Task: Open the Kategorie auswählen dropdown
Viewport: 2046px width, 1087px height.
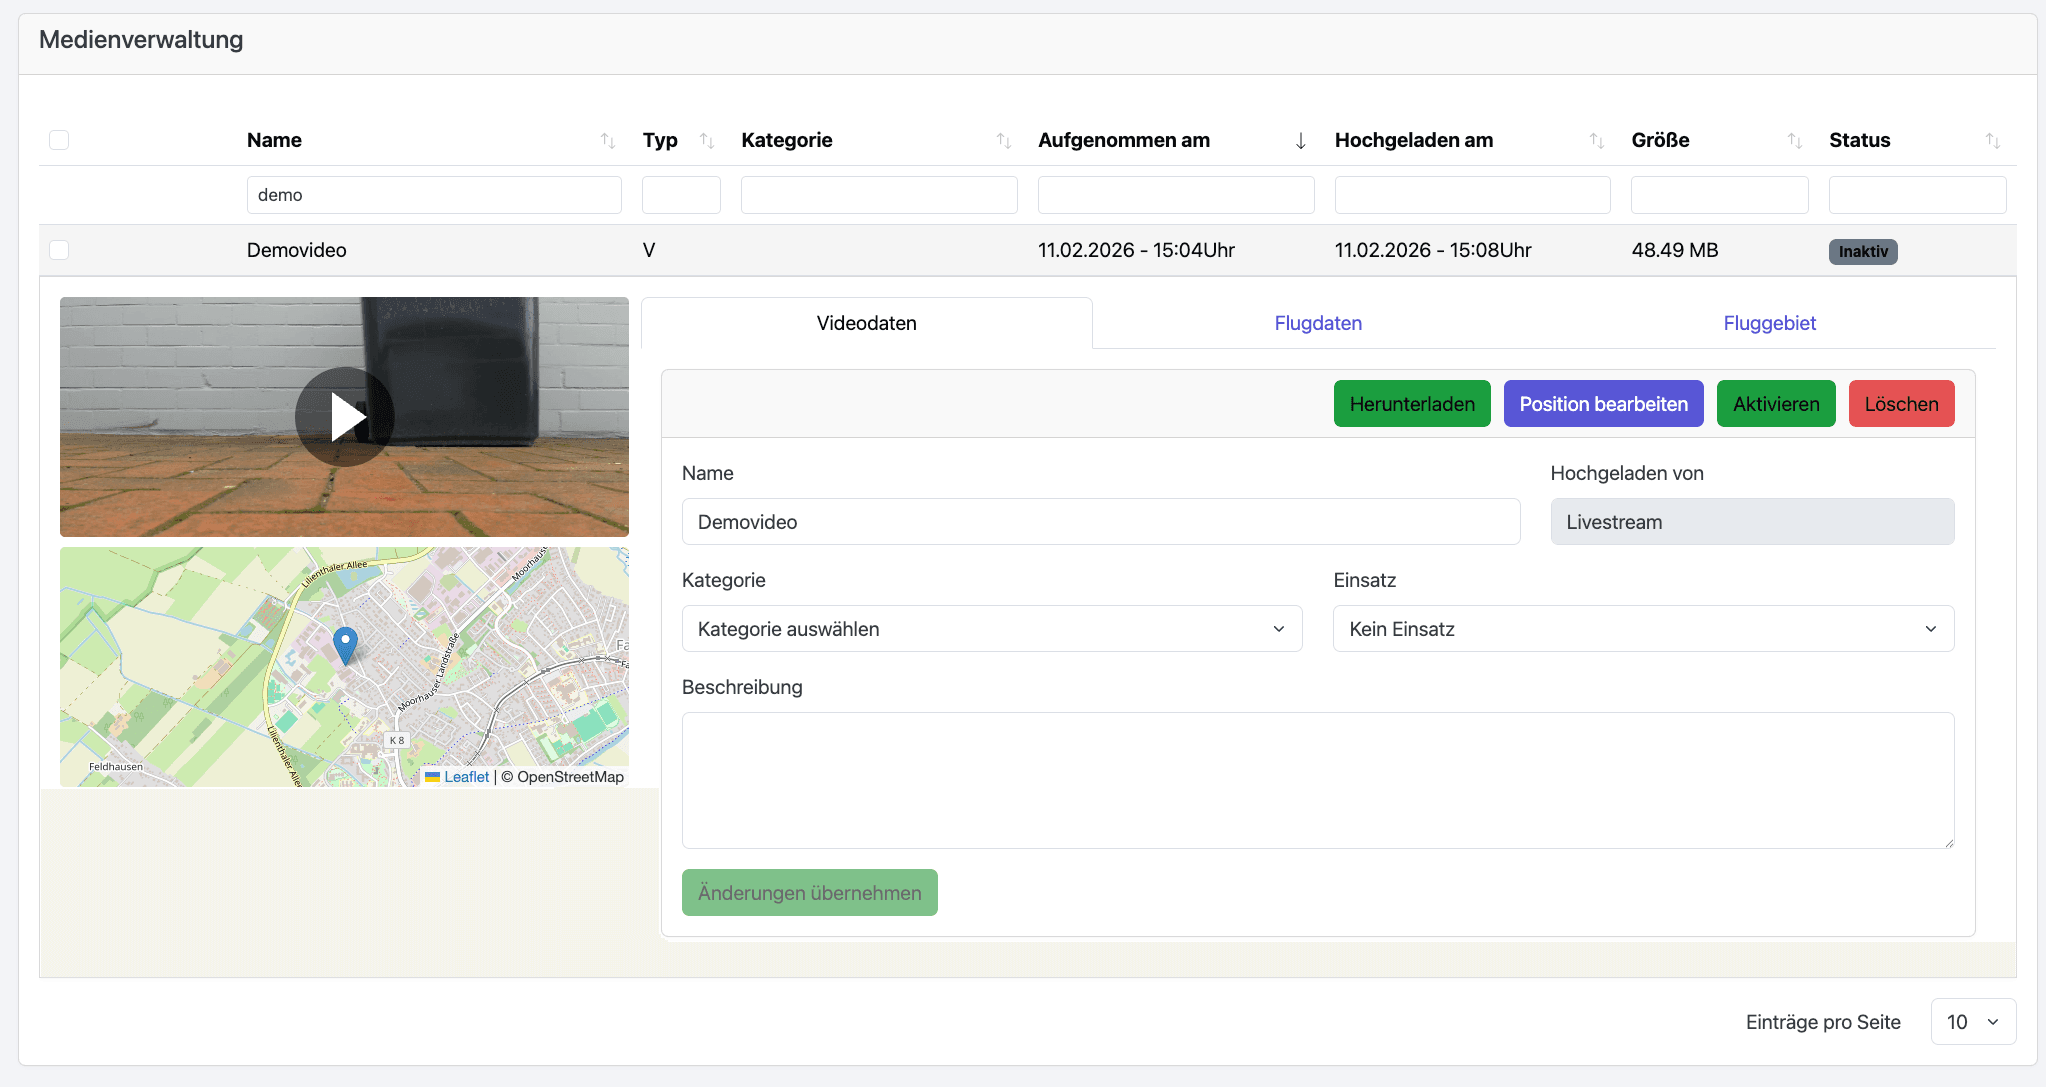Action: click(991, 629)
